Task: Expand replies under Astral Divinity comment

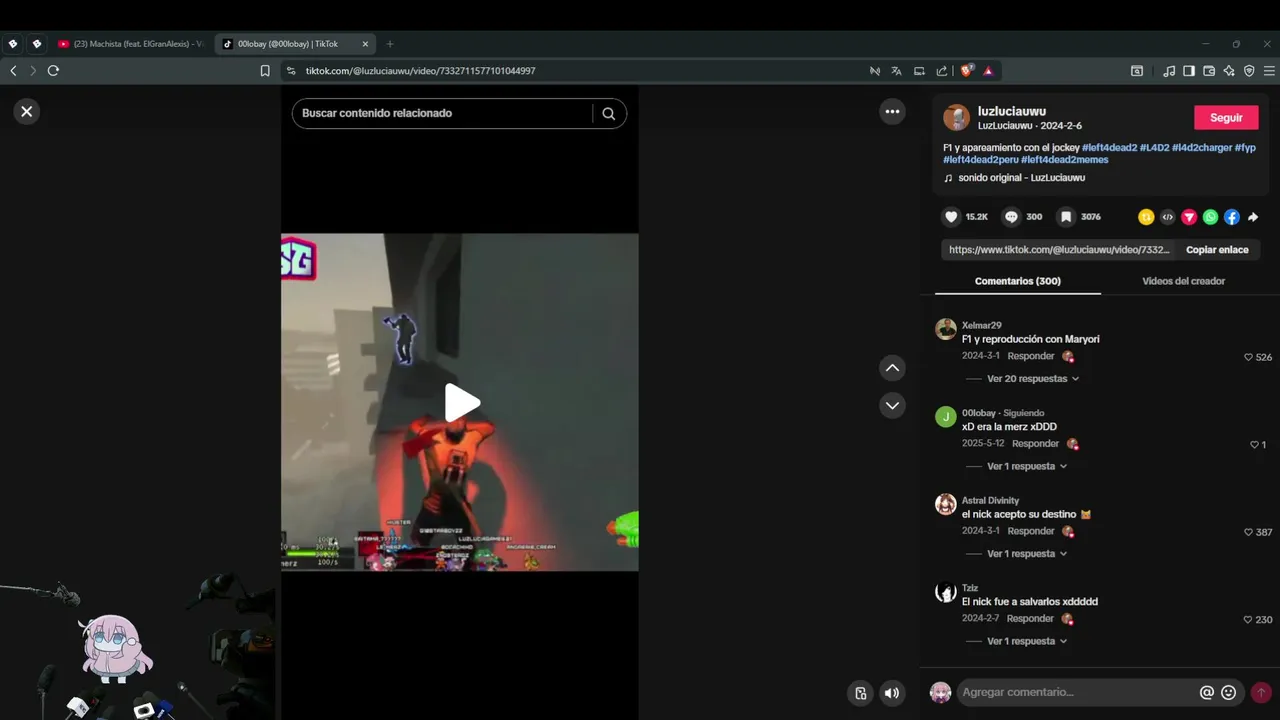Action: (x=1027, y=554)
